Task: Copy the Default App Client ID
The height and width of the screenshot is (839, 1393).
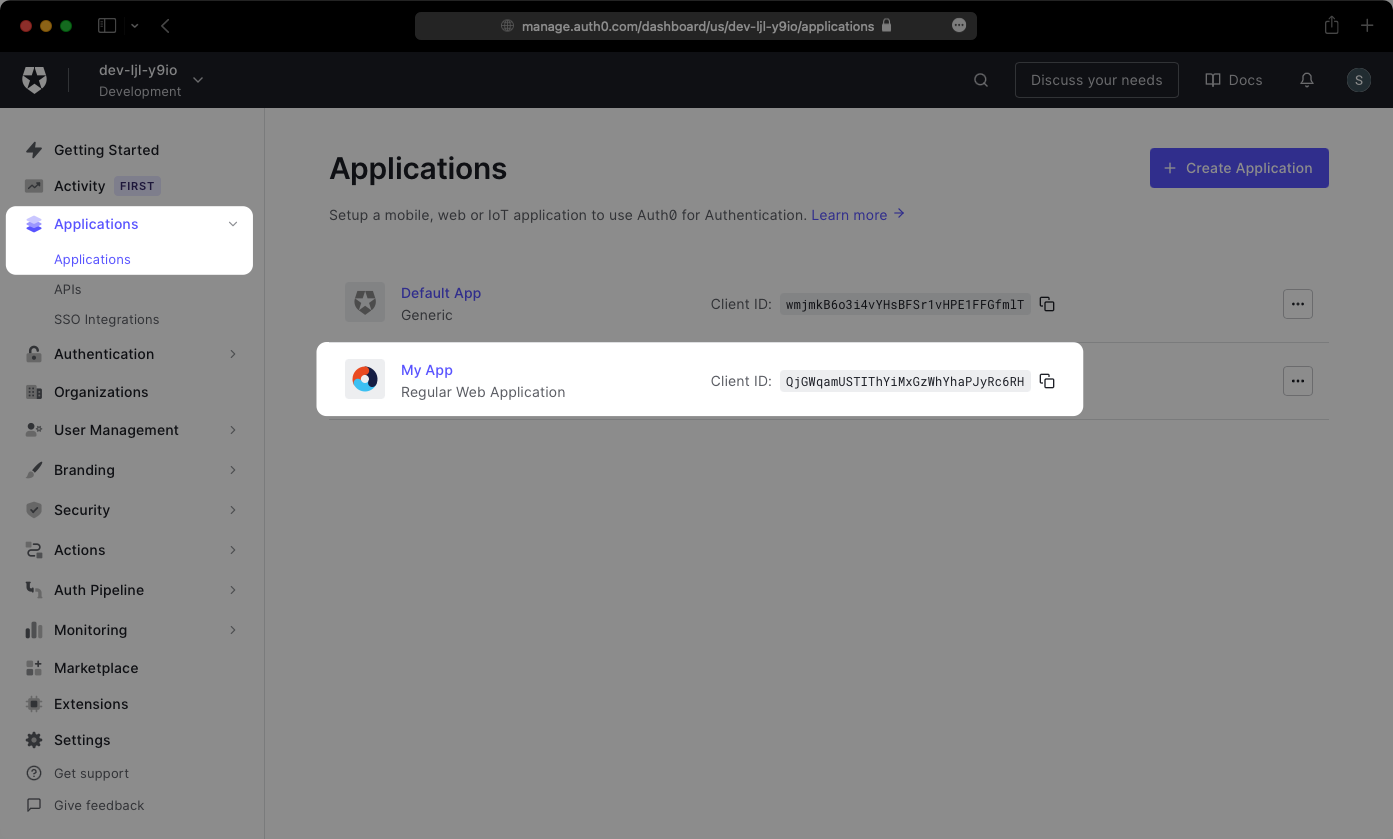Action: [x=1046, y=304]
